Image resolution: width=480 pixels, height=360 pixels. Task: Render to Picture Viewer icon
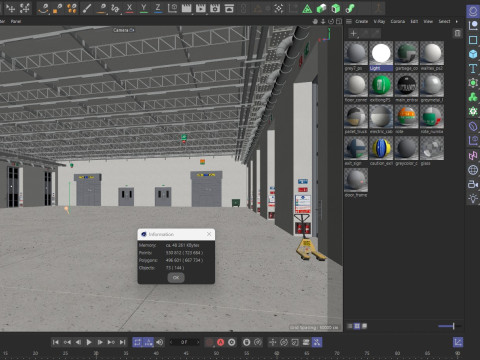coord(201,8)
